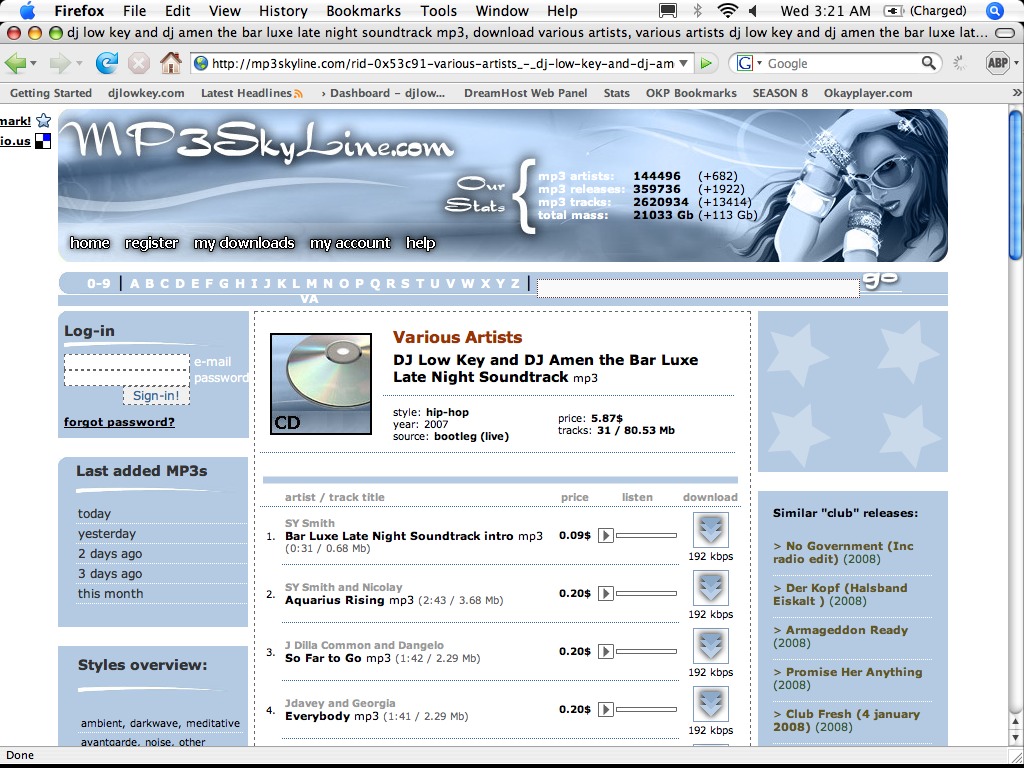Open the Adblock Plus dropdown arrow

(x=1016, y=63)
